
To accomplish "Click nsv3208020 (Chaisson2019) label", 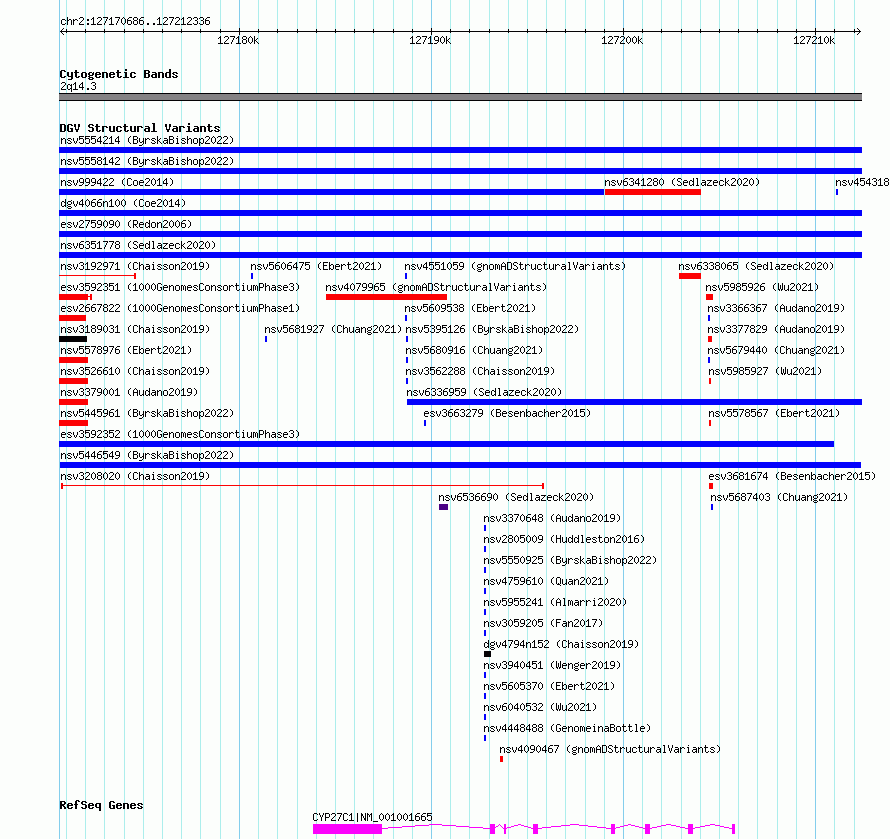I will pos(135,476).
